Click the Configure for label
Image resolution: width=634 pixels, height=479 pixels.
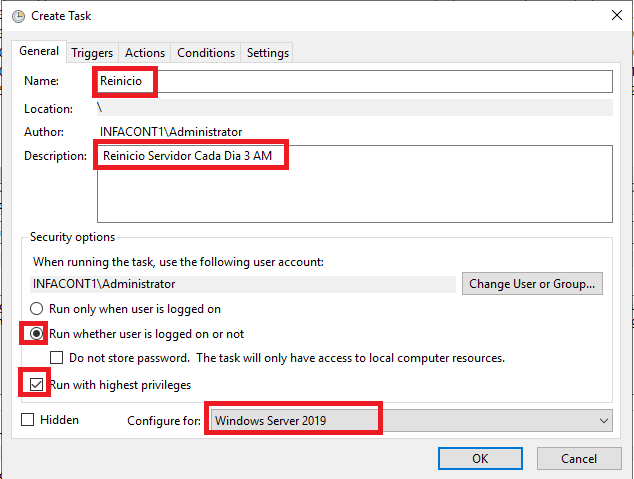[164, 421]
